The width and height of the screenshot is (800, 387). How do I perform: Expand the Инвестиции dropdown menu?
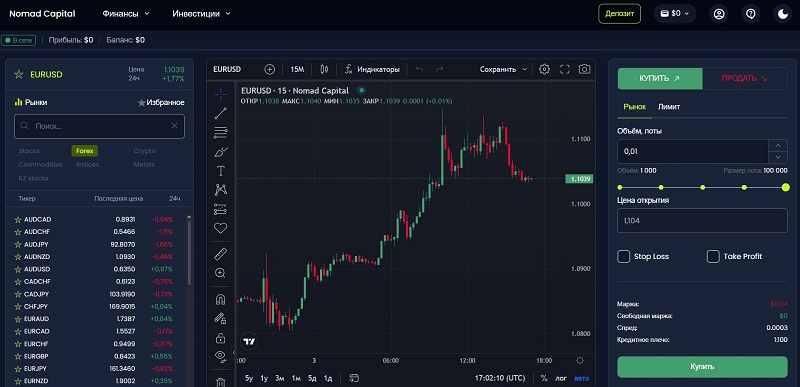click(x=202, y=14)
